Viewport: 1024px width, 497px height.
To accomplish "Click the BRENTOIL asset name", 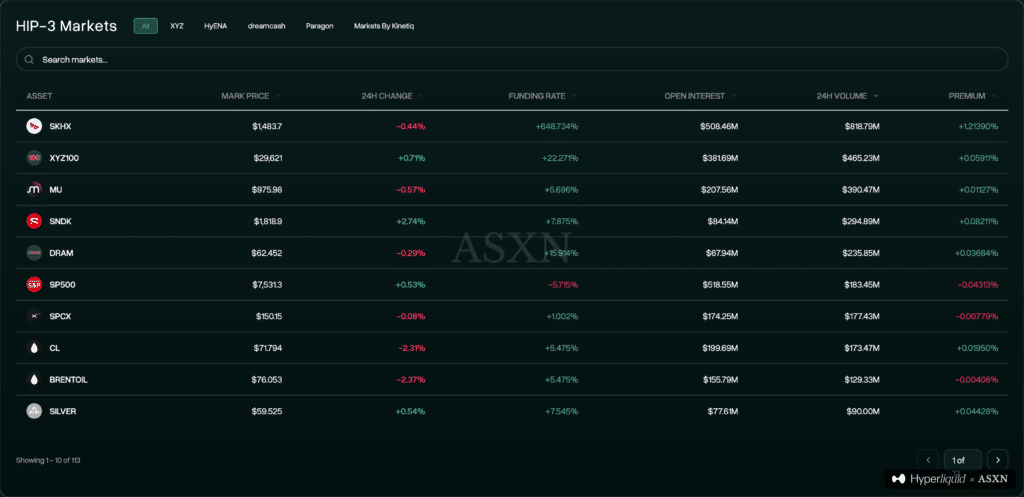I will [x=69, y=379].
